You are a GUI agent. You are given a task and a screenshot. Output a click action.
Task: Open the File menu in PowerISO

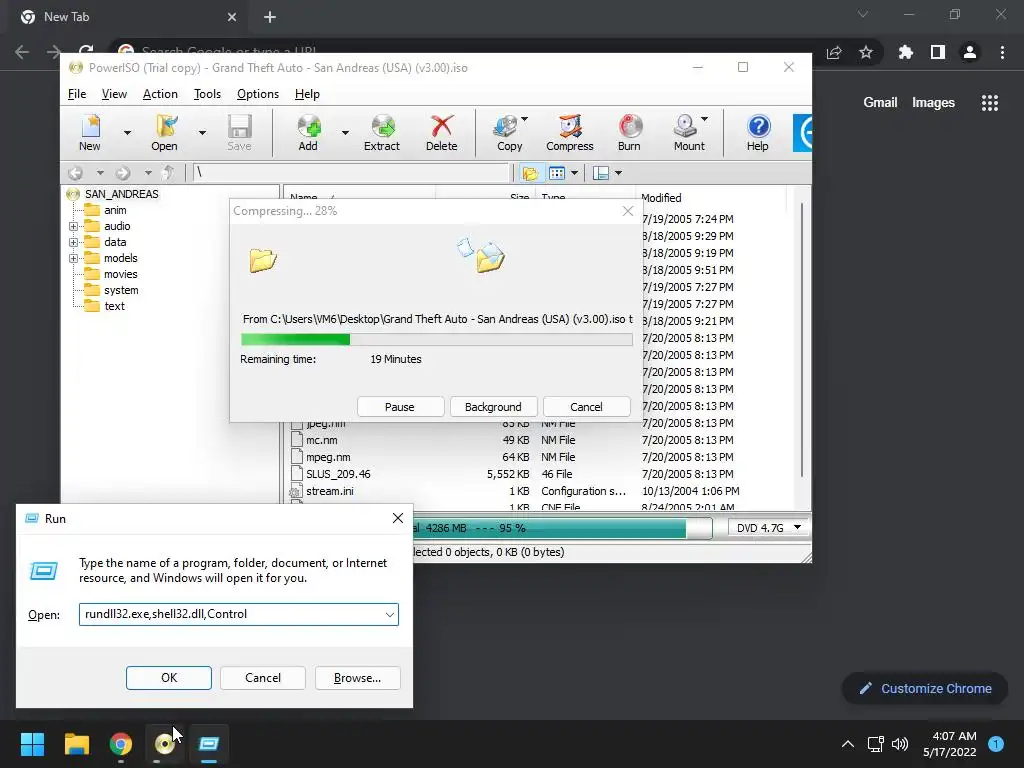pyautogui.click(x=77, y=94)
